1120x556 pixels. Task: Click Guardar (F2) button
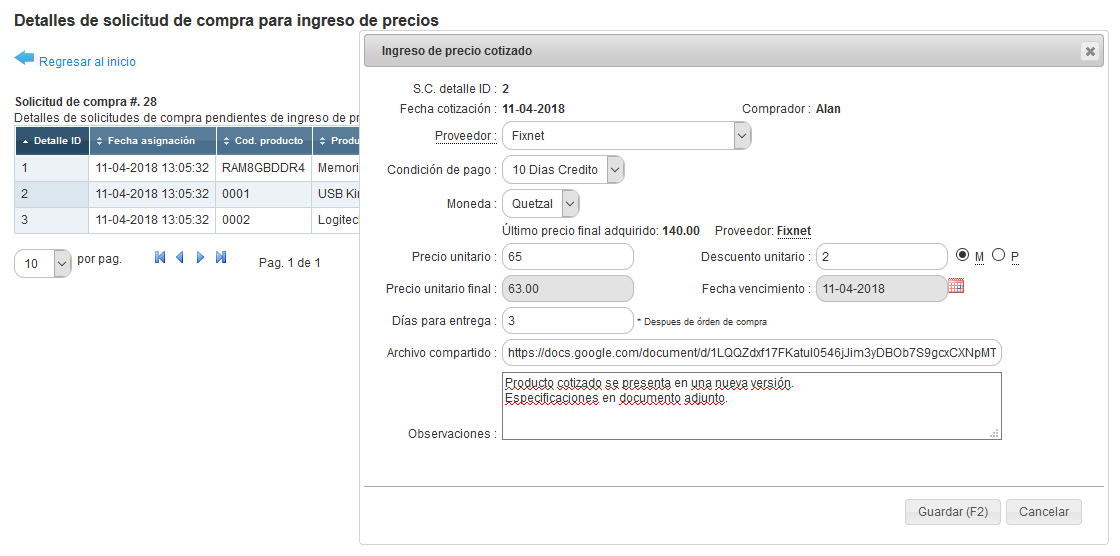(x=952, y=512)
